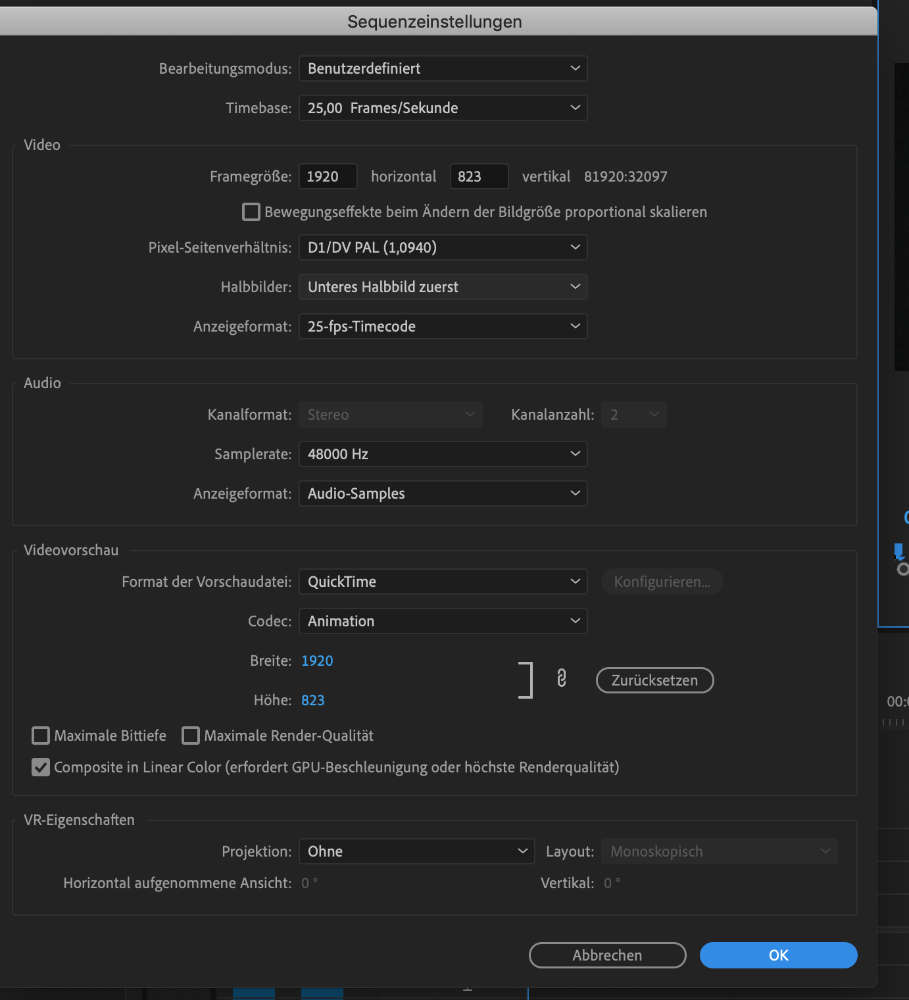The width and height of the screenshot is (909, 1000).
Task: Open the Timebase frame rate dropdown
Action: [x=442, y=108]
